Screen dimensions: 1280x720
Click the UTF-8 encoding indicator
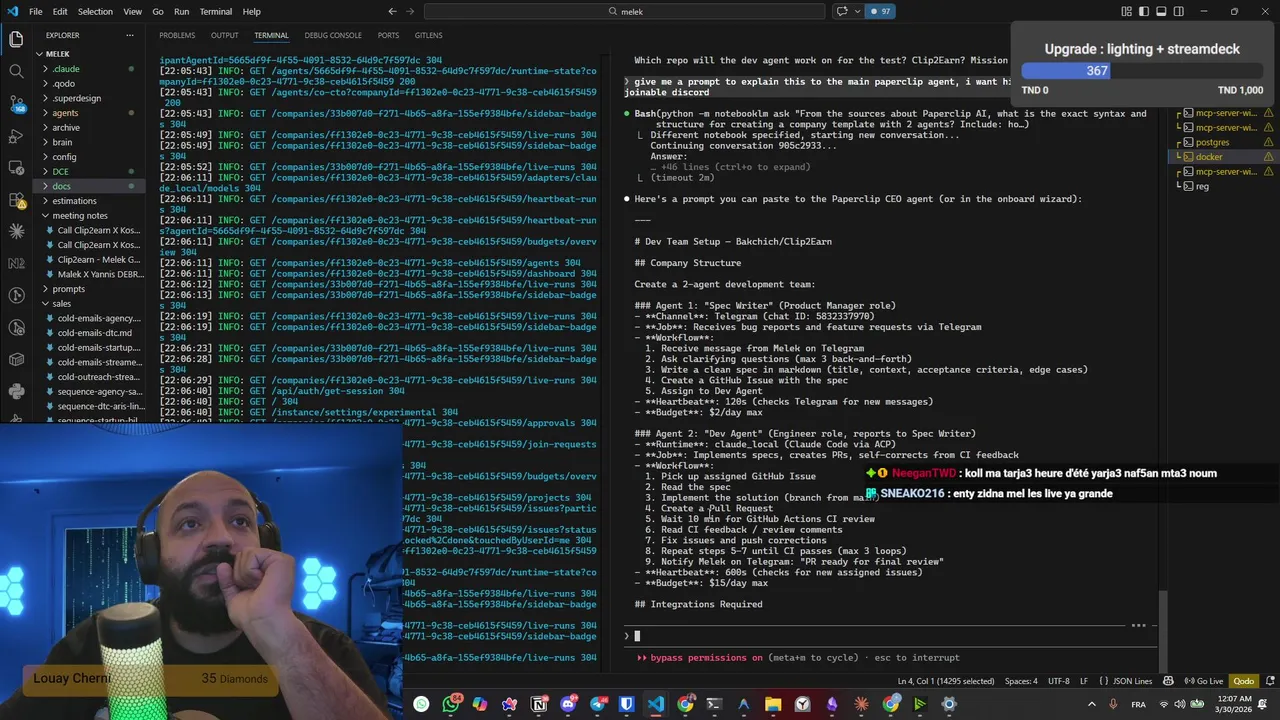[x=1058, y=681]
